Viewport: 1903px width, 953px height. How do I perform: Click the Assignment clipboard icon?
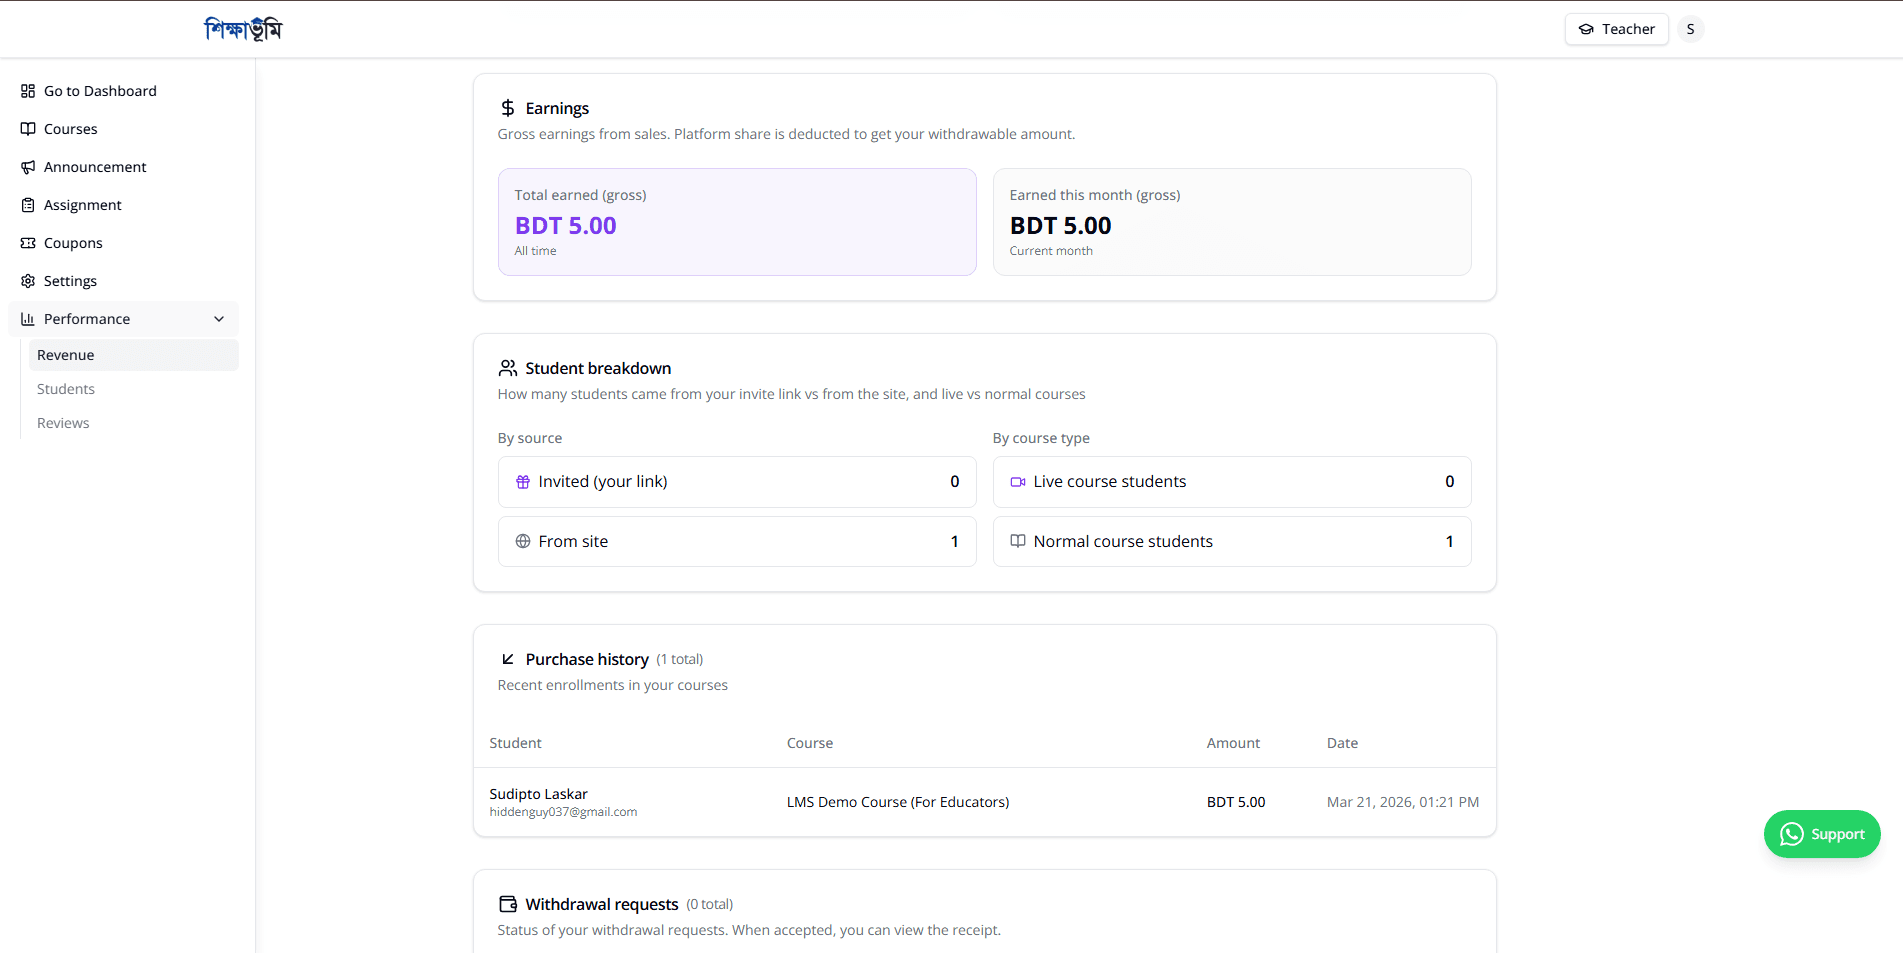[x=28, y=205]
